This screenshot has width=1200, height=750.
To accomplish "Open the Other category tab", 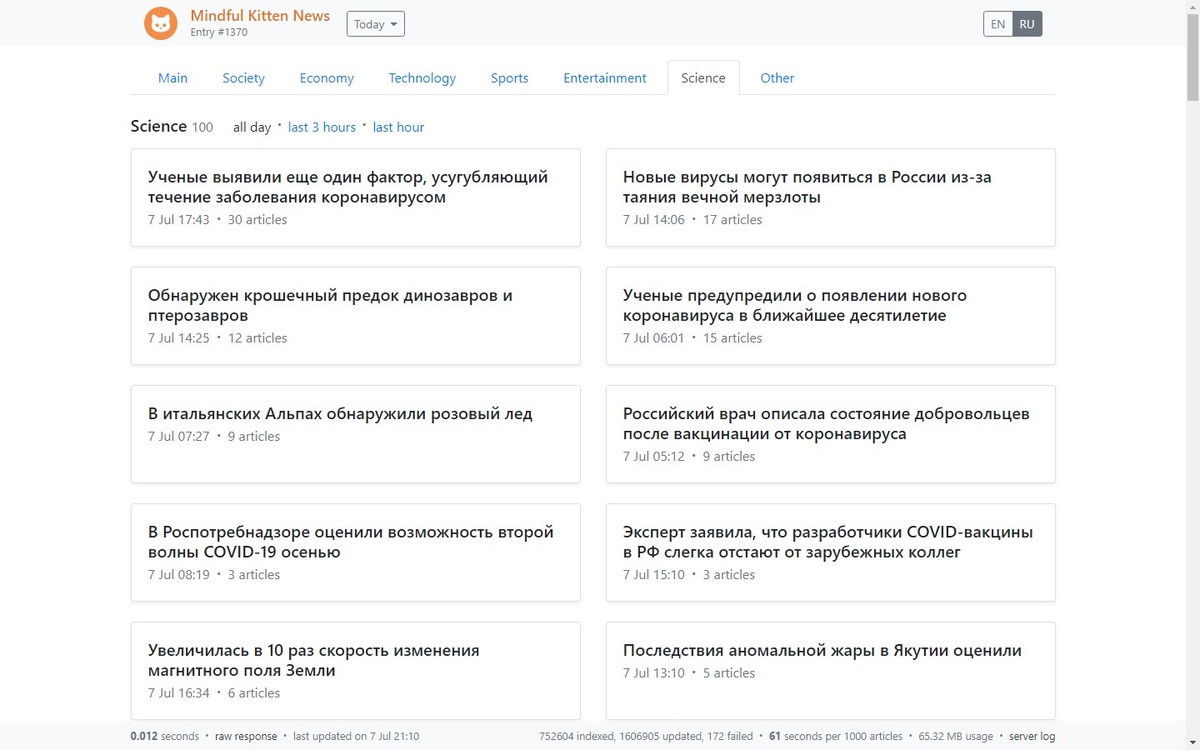I will point(777,78).
